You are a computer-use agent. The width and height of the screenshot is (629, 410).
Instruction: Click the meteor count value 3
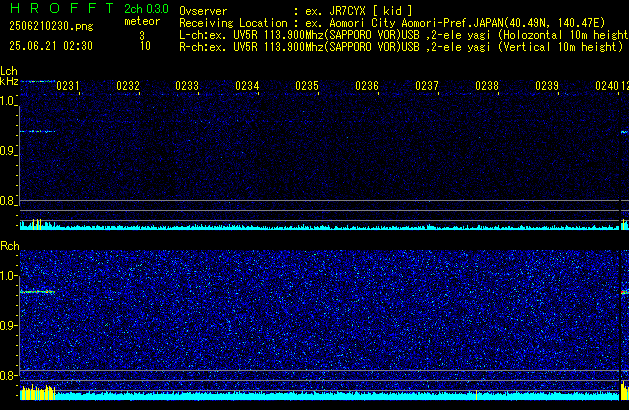point(142,35)
